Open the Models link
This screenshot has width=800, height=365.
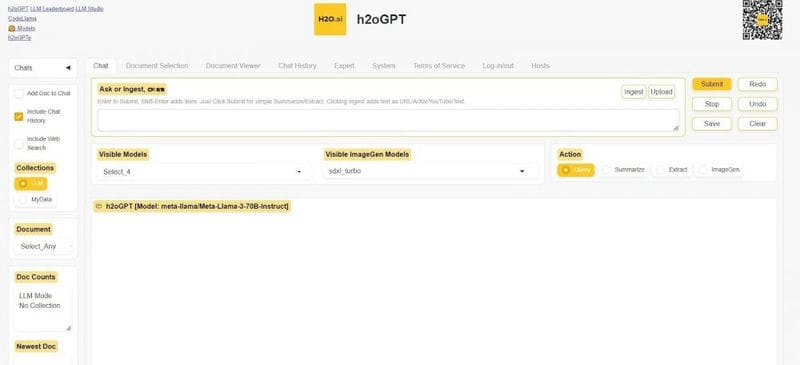point(26,29)
